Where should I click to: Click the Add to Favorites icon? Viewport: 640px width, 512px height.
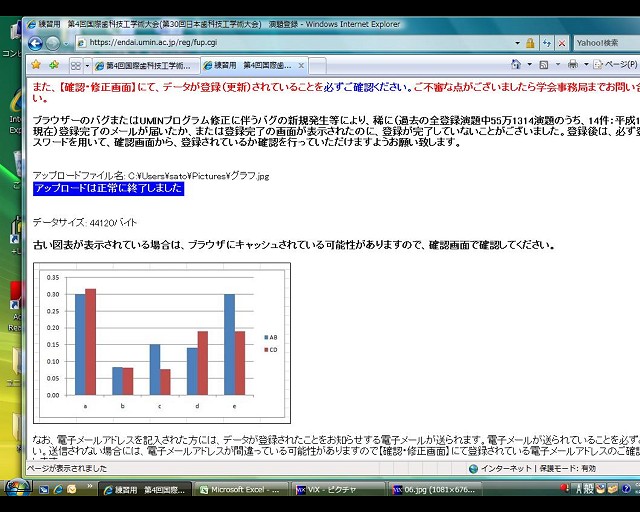pos(54,65)
